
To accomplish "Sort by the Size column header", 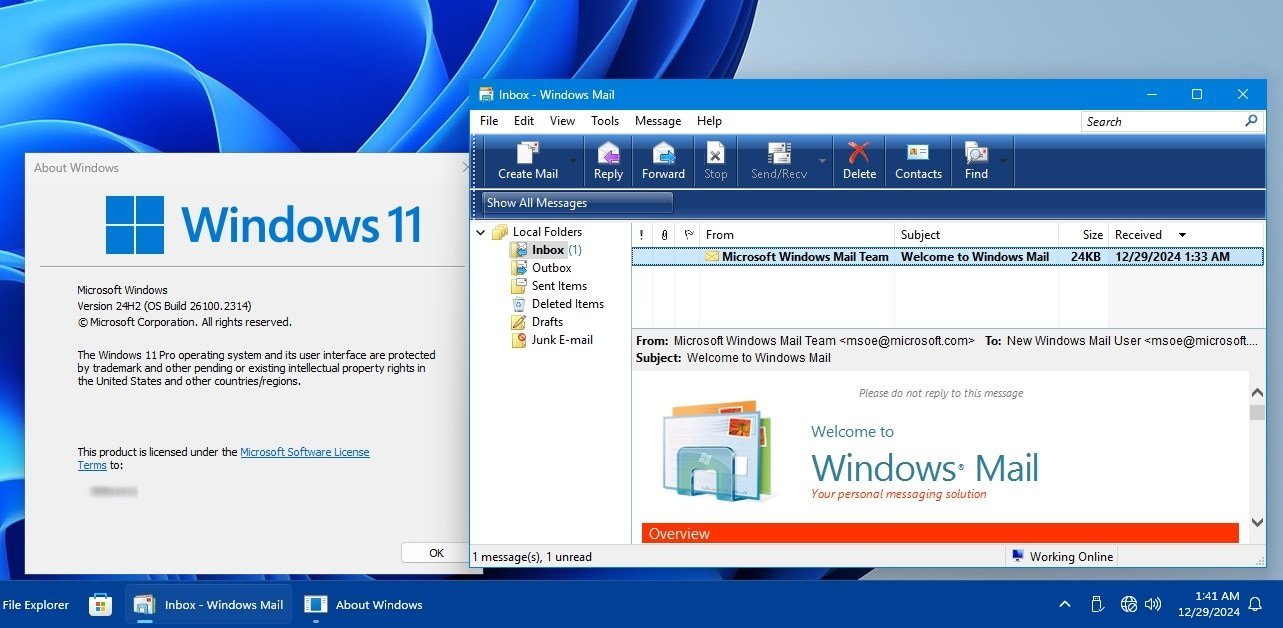I will 1083,235.
